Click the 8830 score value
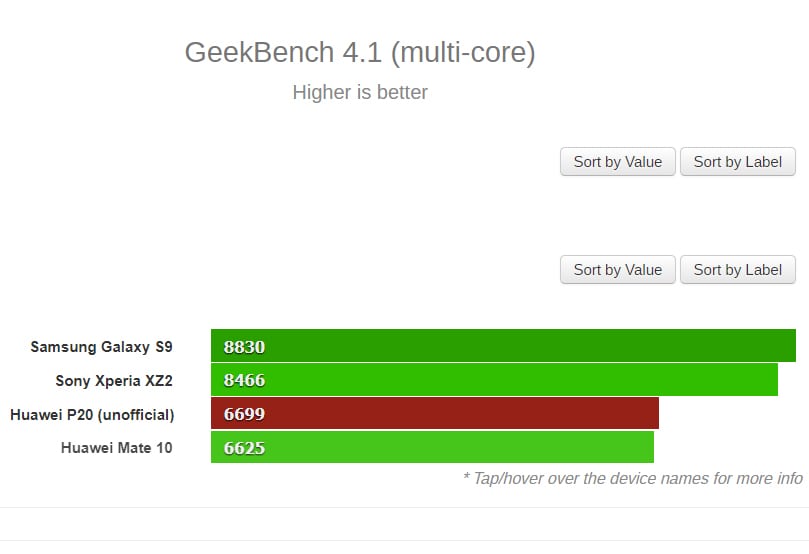This screenshot has height=554, width=809. pos(244,347)
